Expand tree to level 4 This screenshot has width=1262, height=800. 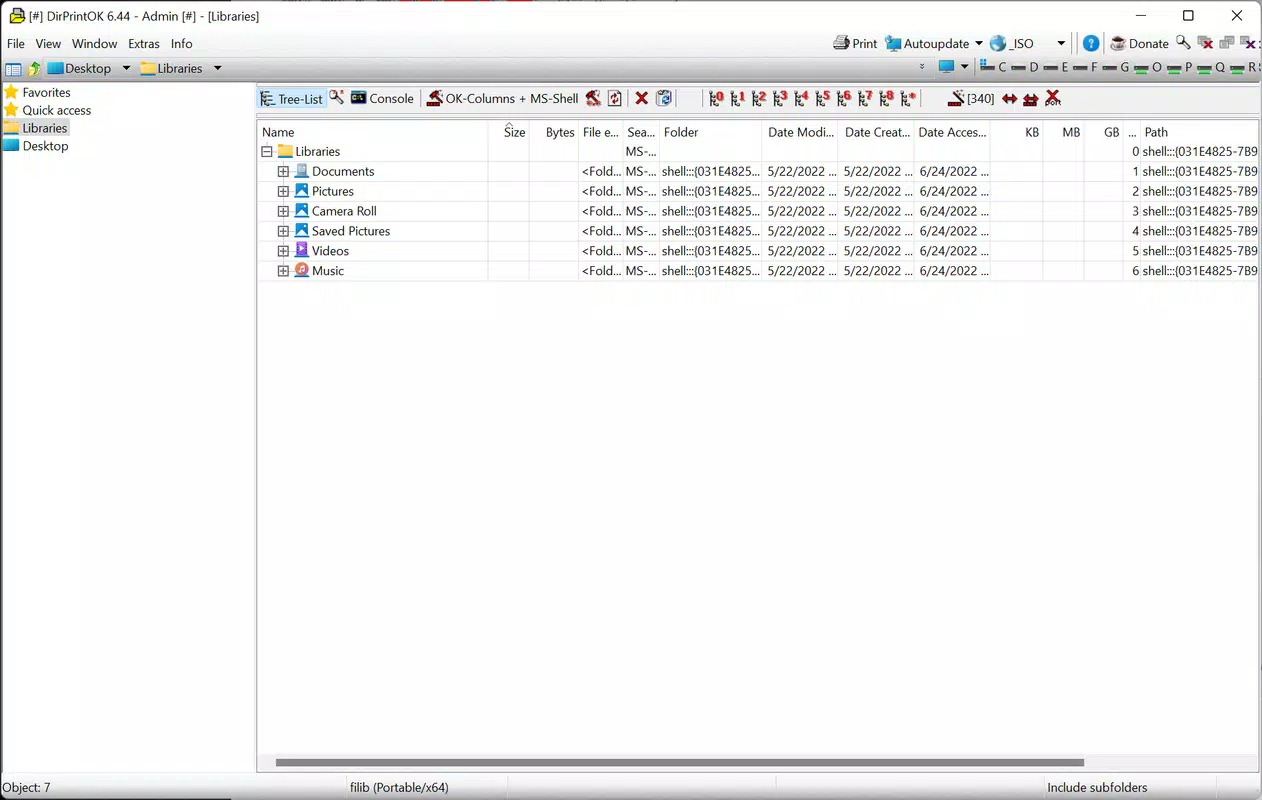click(x=801, y=98)
